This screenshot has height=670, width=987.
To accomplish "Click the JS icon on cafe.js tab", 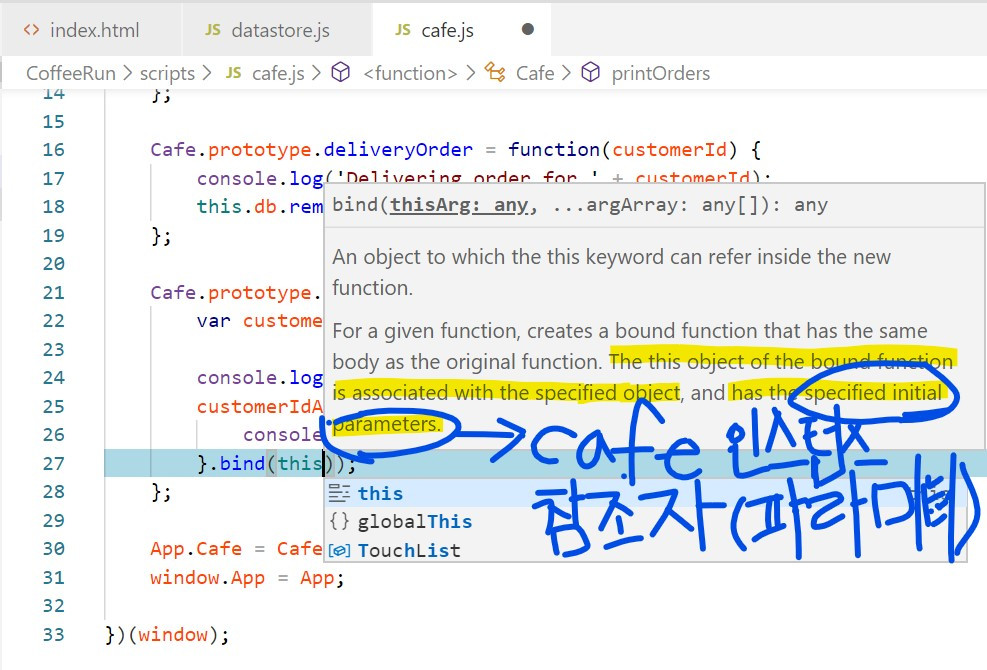I will pos(403,30).
